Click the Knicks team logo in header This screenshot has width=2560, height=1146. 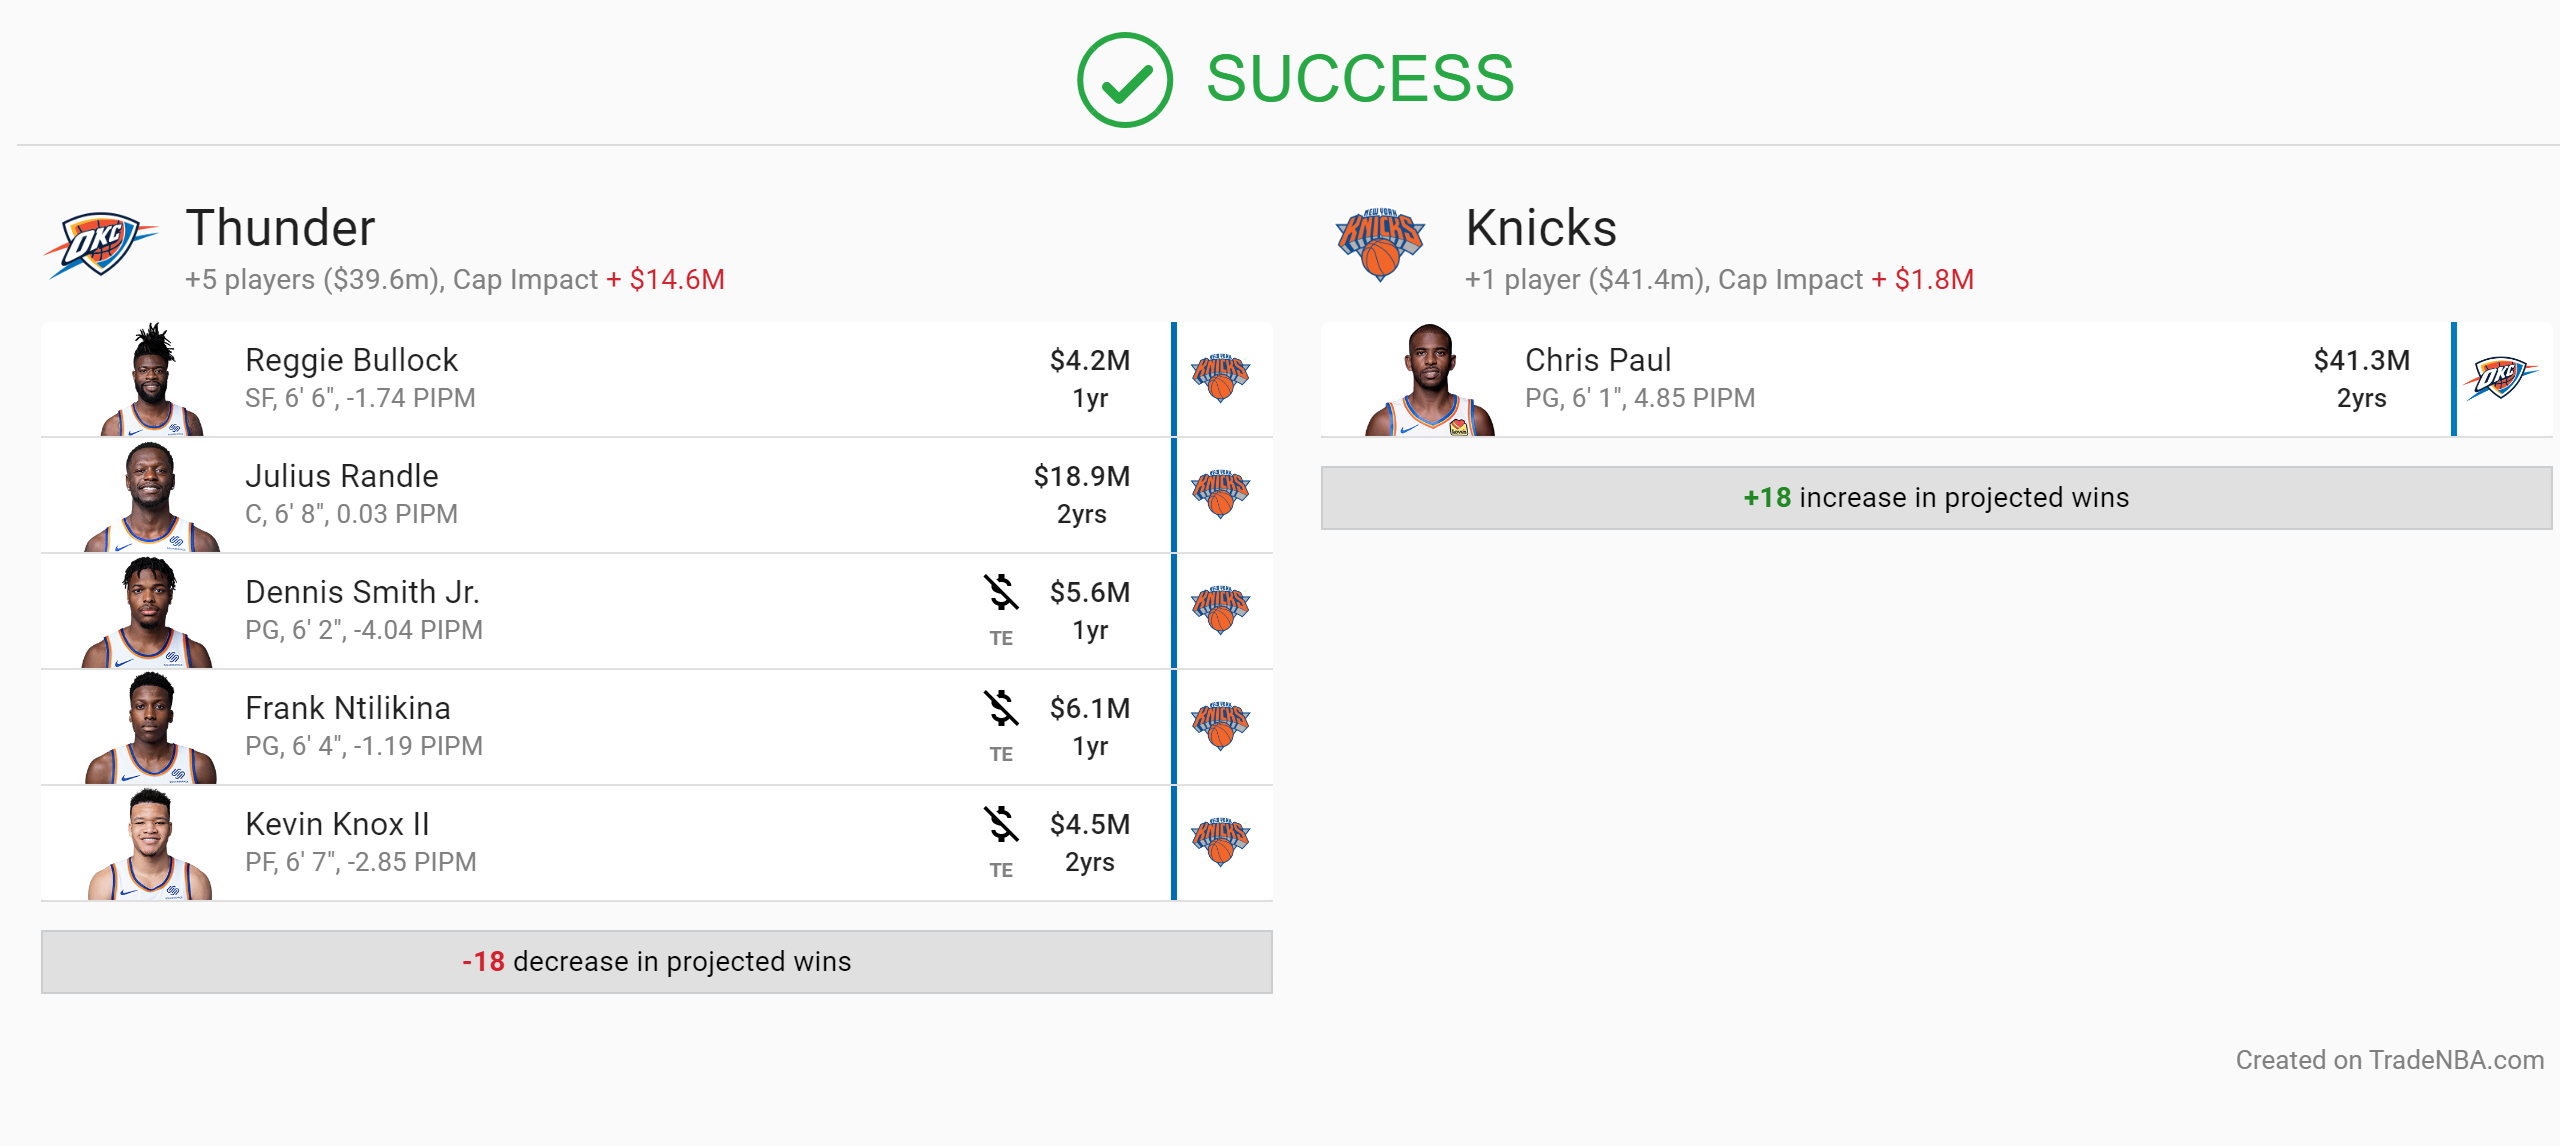pos(1380,245)
